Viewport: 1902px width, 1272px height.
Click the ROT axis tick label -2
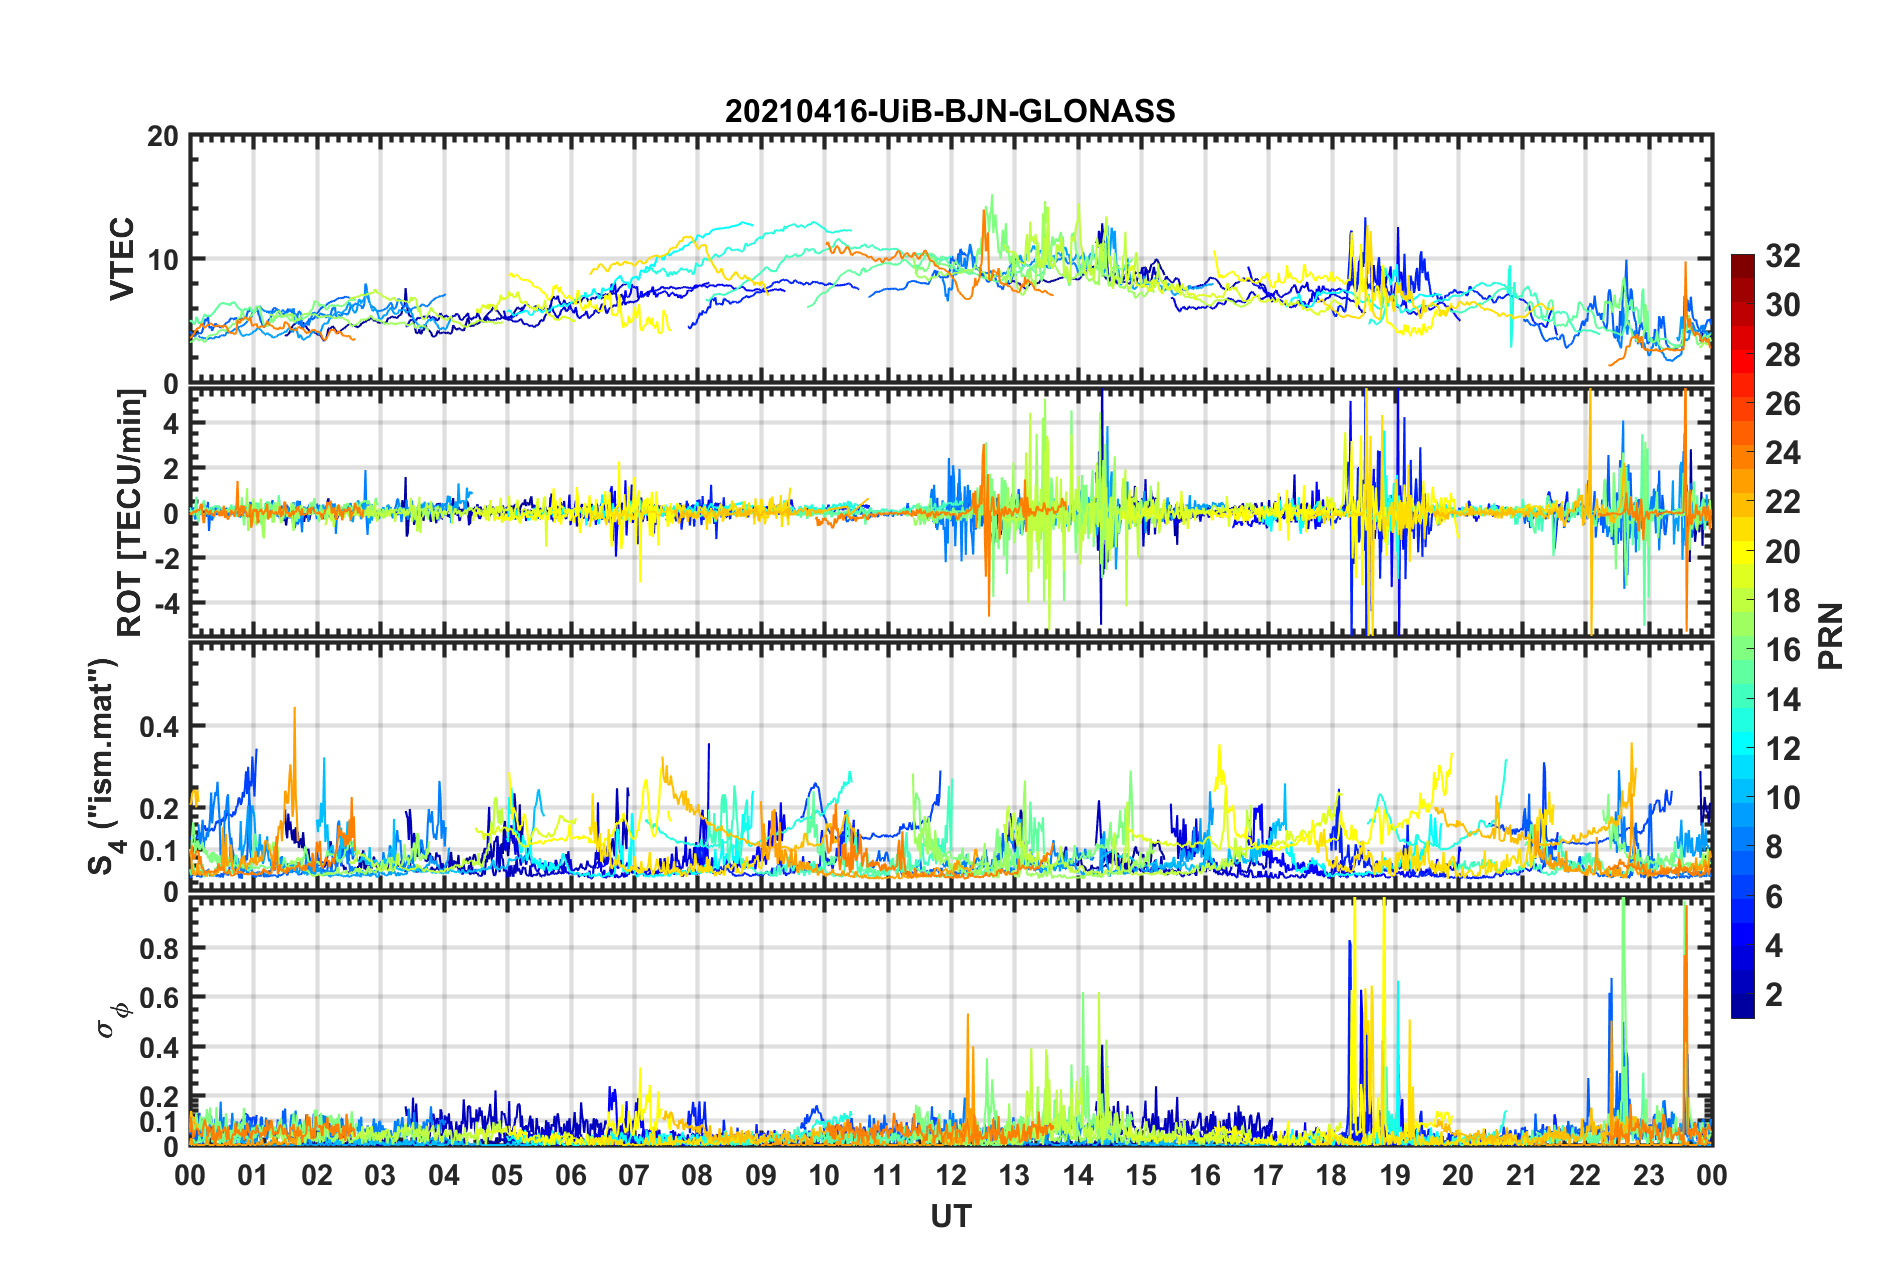(x=166, y=558)
